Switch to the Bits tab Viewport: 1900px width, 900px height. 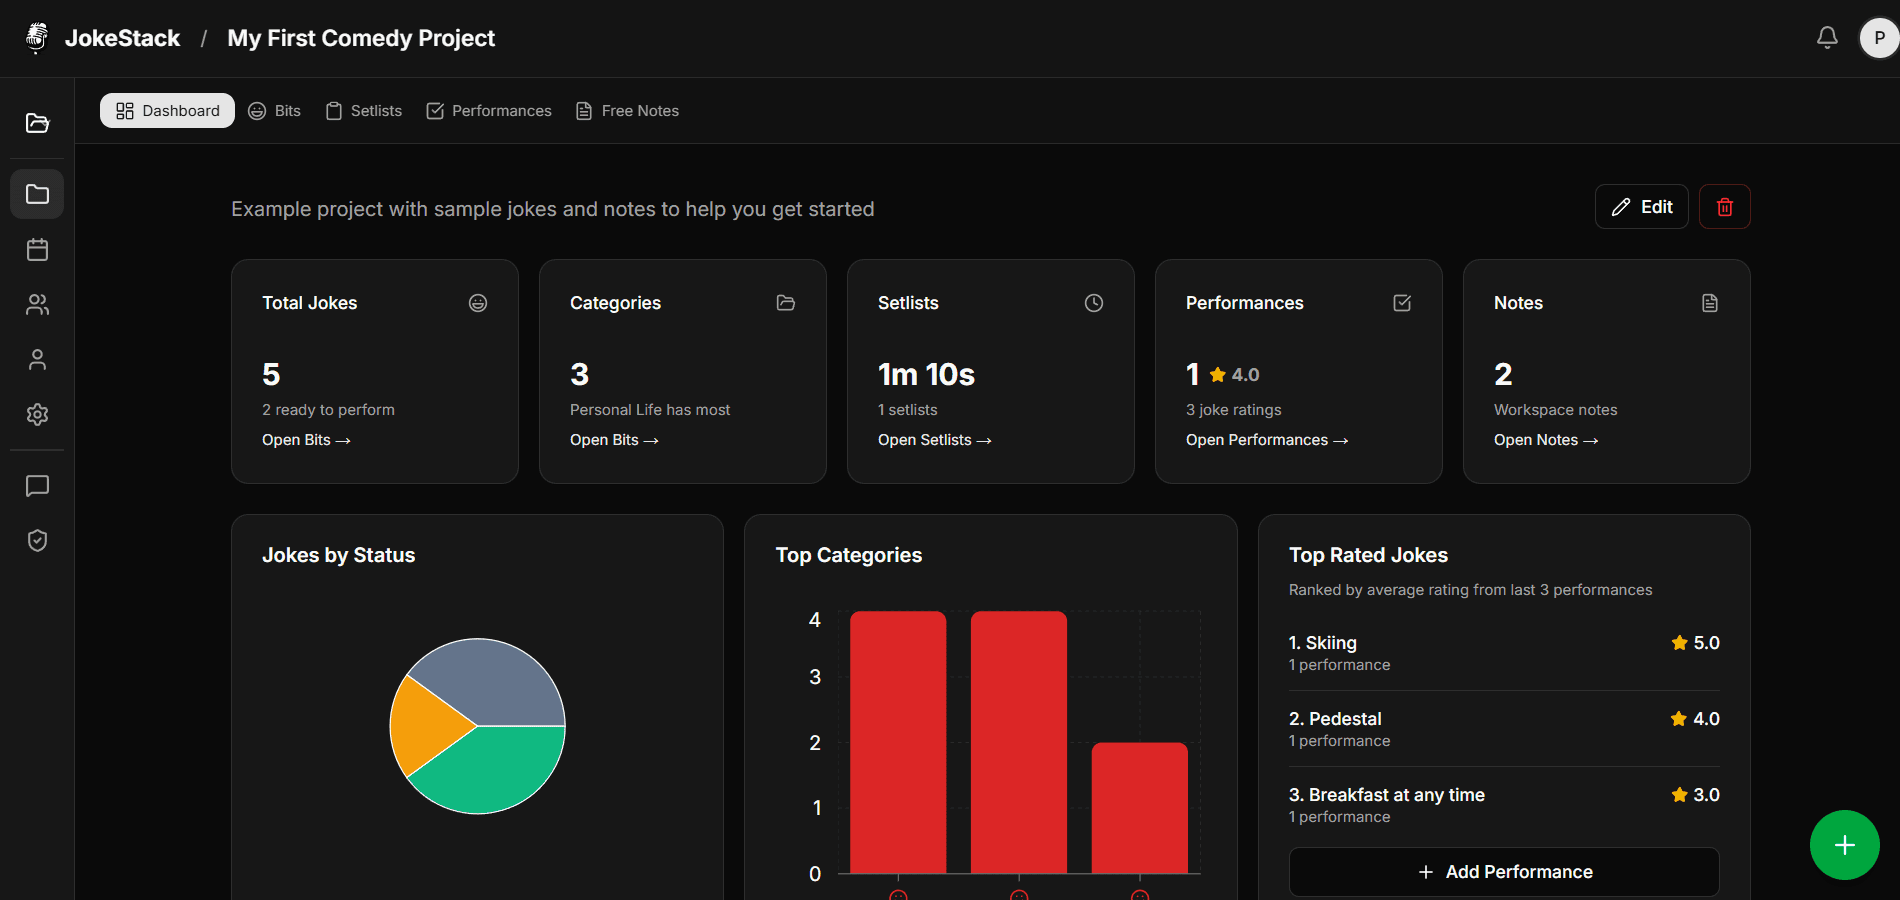[x=275, y=111]
